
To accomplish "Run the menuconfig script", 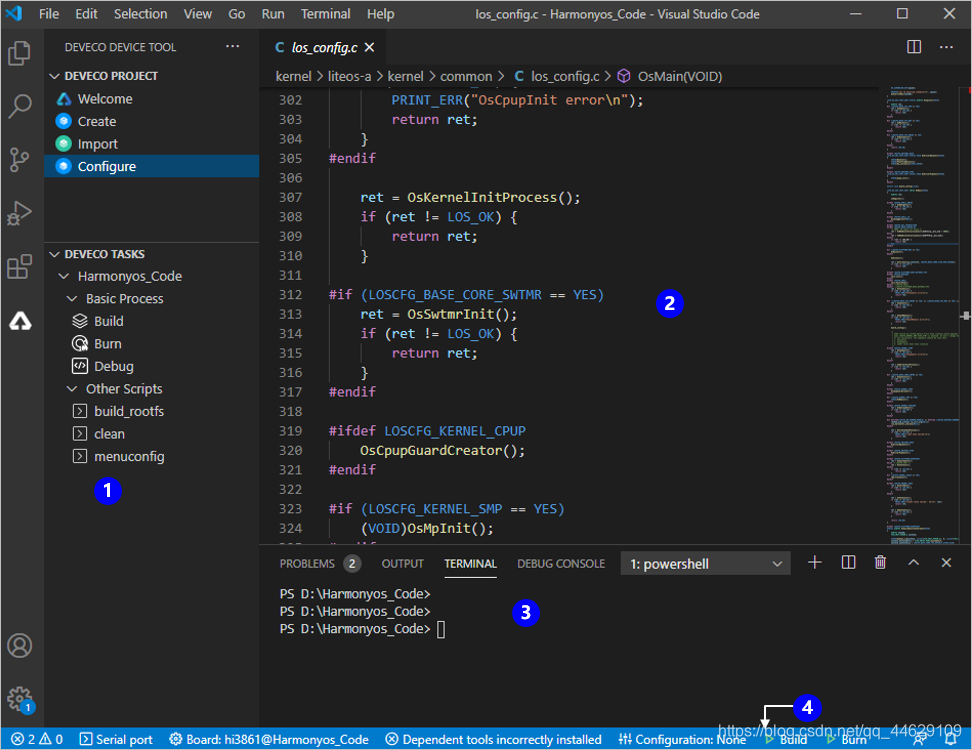I will pyautogui.click(x=152, y=456).
